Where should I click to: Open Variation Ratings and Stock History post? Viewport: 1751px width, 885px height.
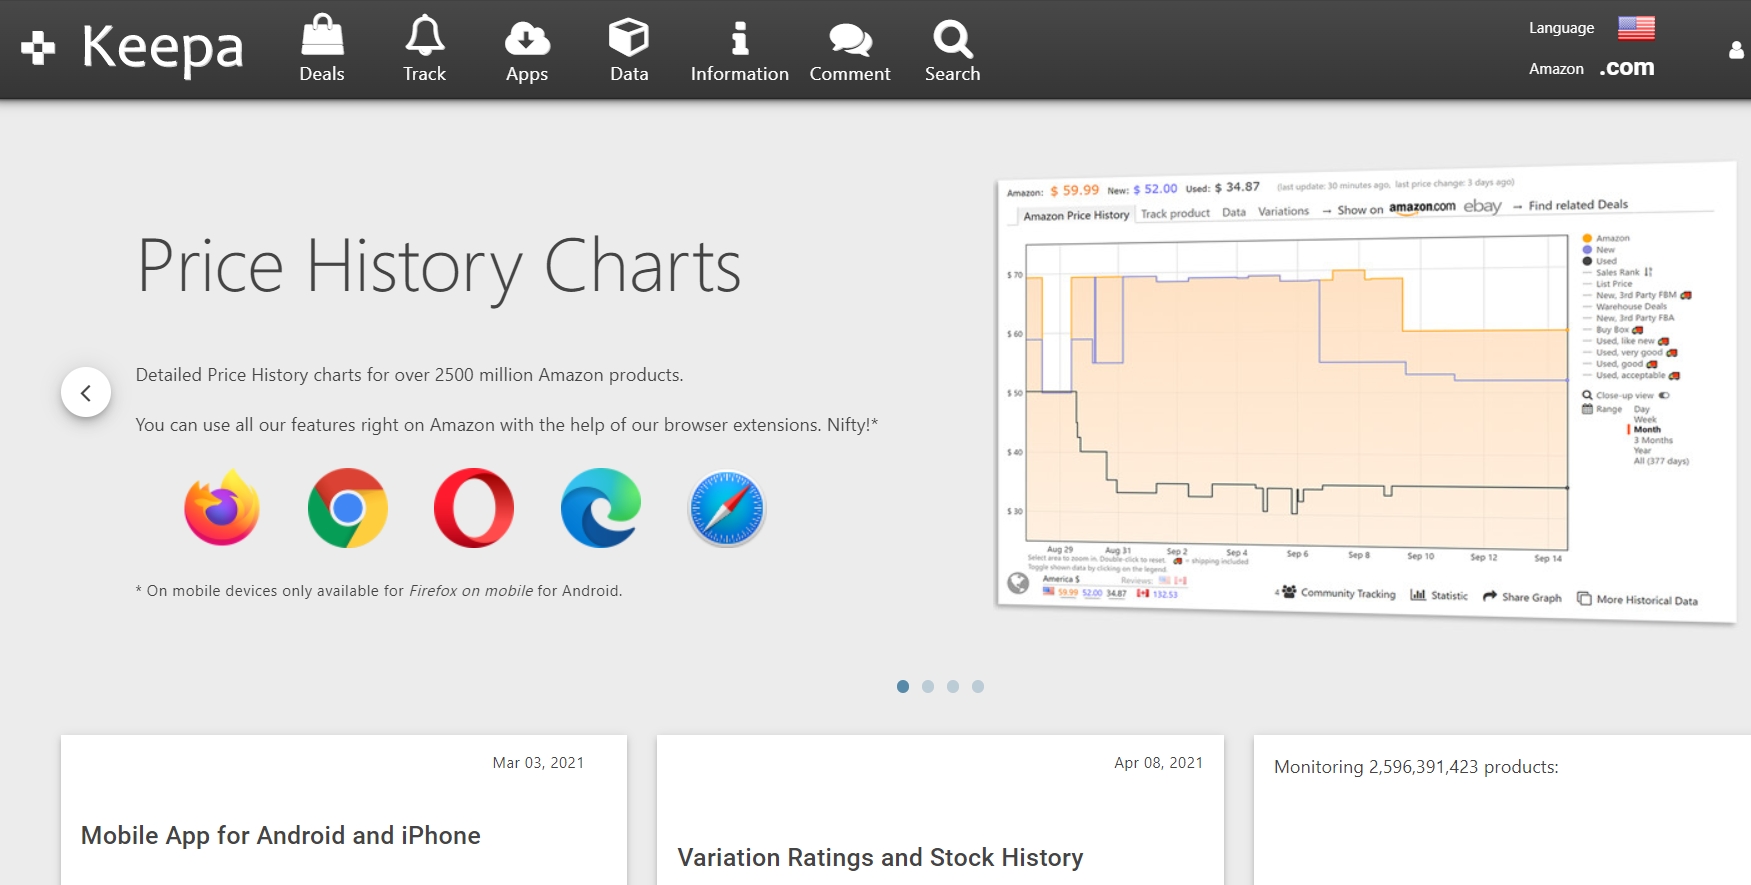tap(880, 857)
